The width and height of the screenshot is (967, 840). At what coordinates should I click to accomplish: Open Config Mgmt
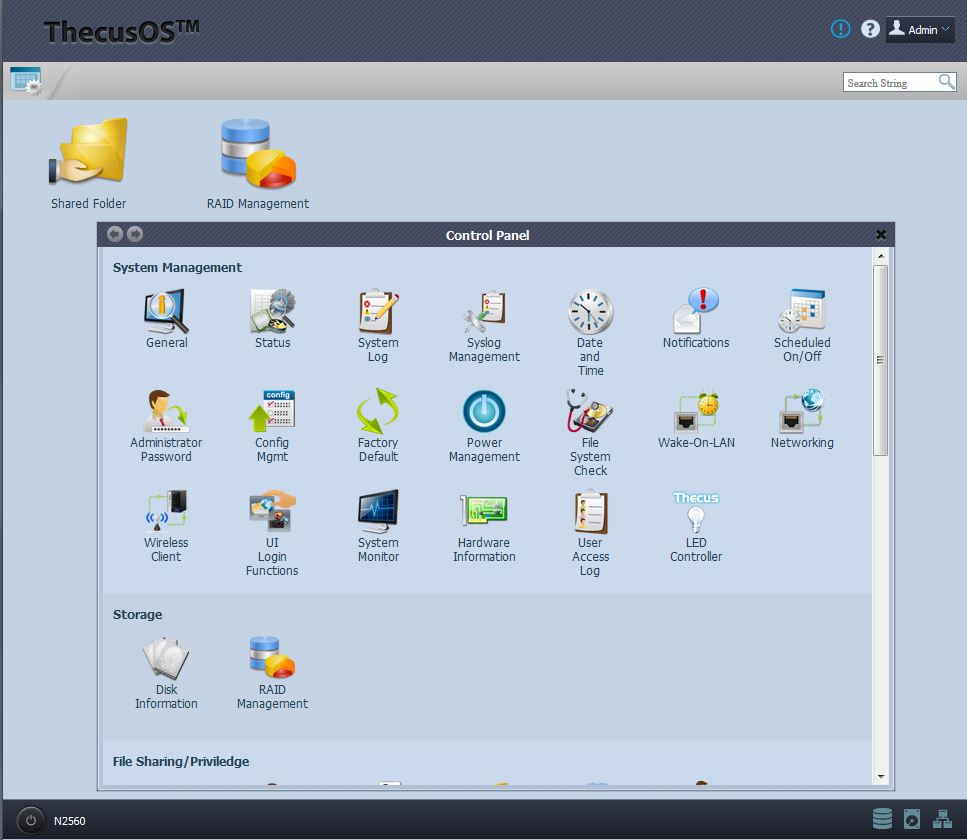click(272, 426)
